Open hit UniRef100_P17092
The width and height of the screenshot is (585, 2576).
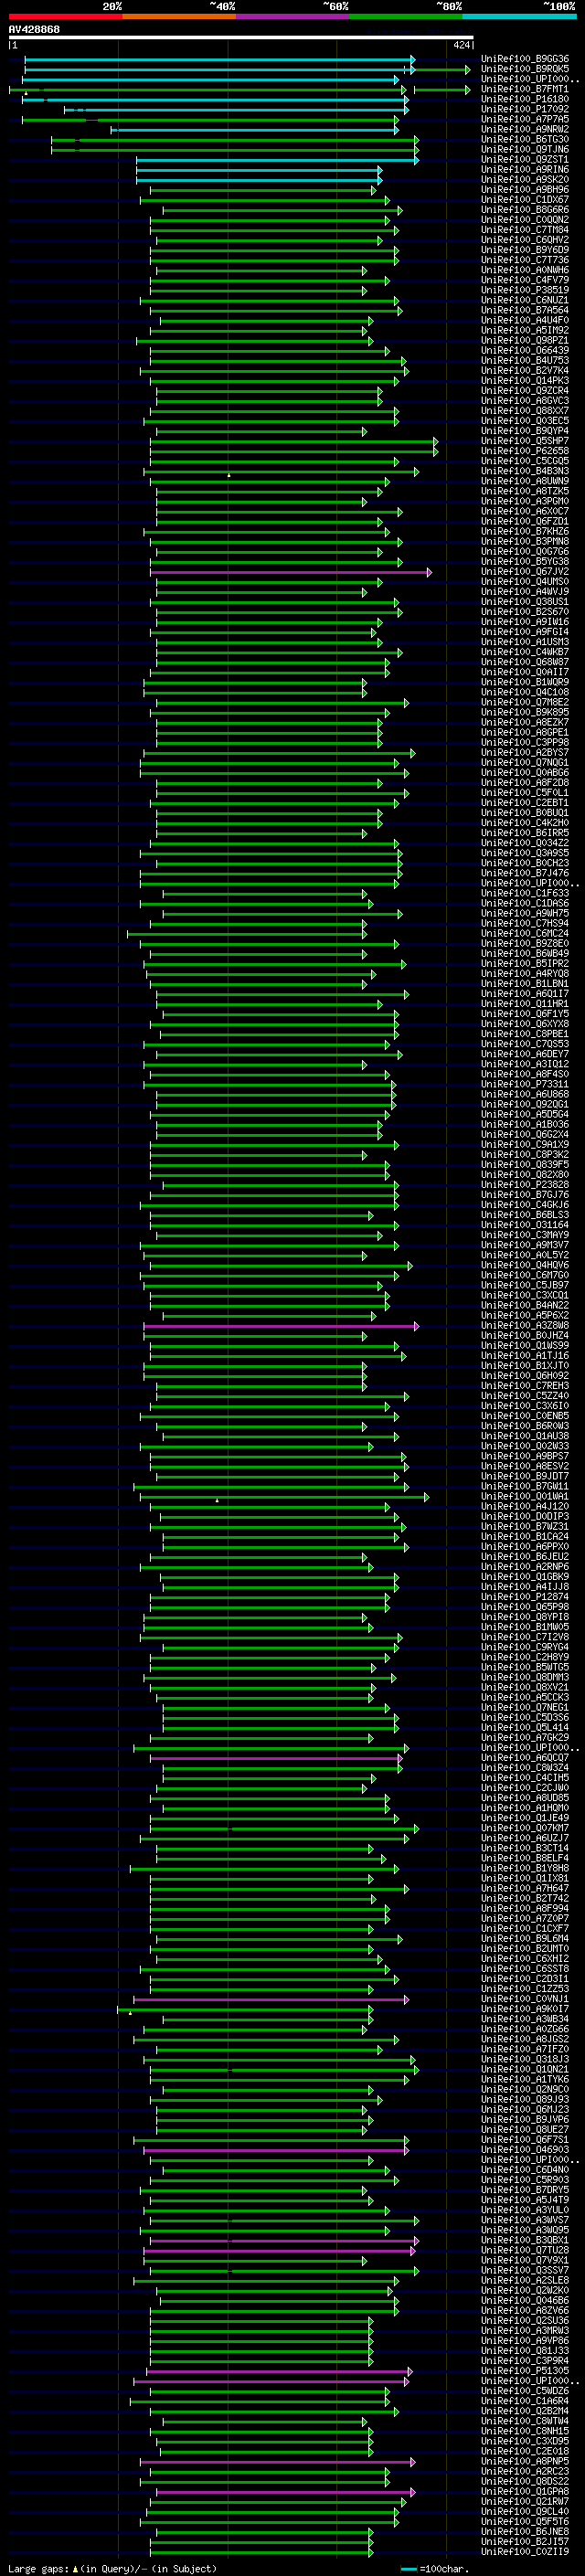(525, 110)
